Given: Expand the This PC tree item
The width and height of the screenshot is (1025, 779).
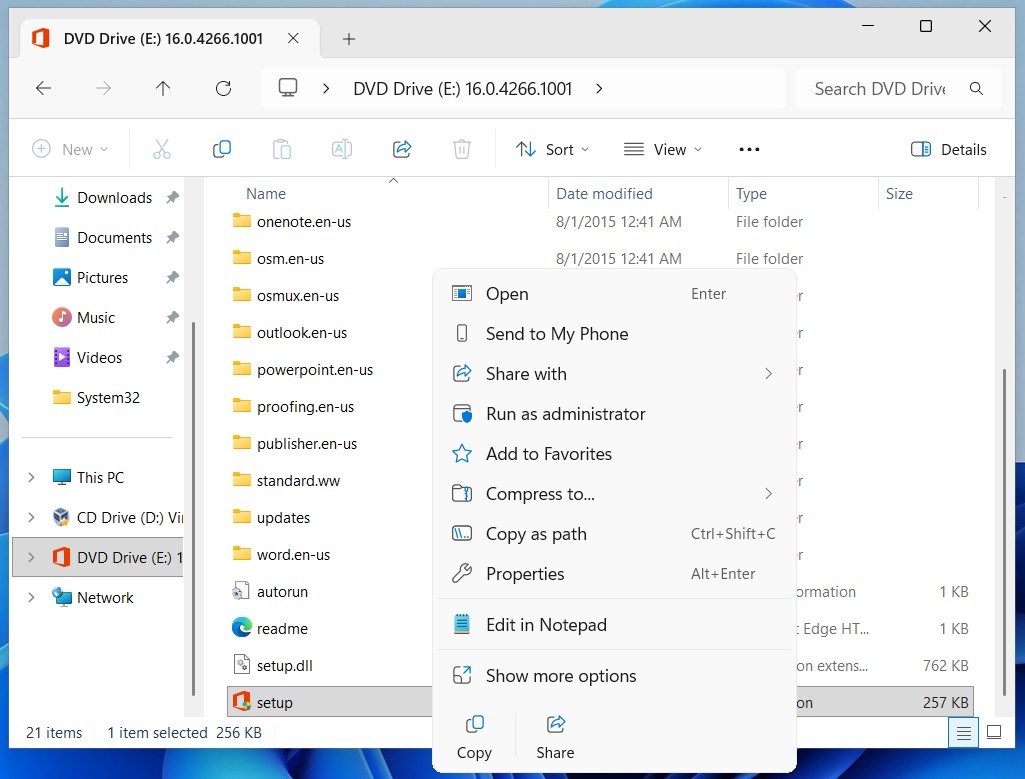Looking at the screenshot, I should (31, 477).
